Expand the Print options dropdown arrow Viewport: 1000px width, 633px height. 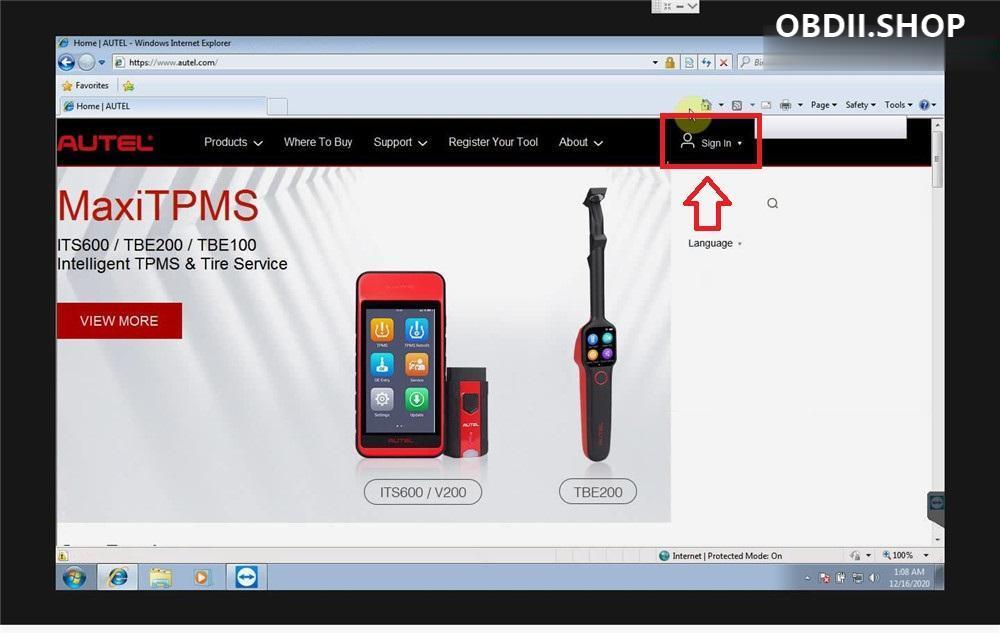[x=800, y=105]
